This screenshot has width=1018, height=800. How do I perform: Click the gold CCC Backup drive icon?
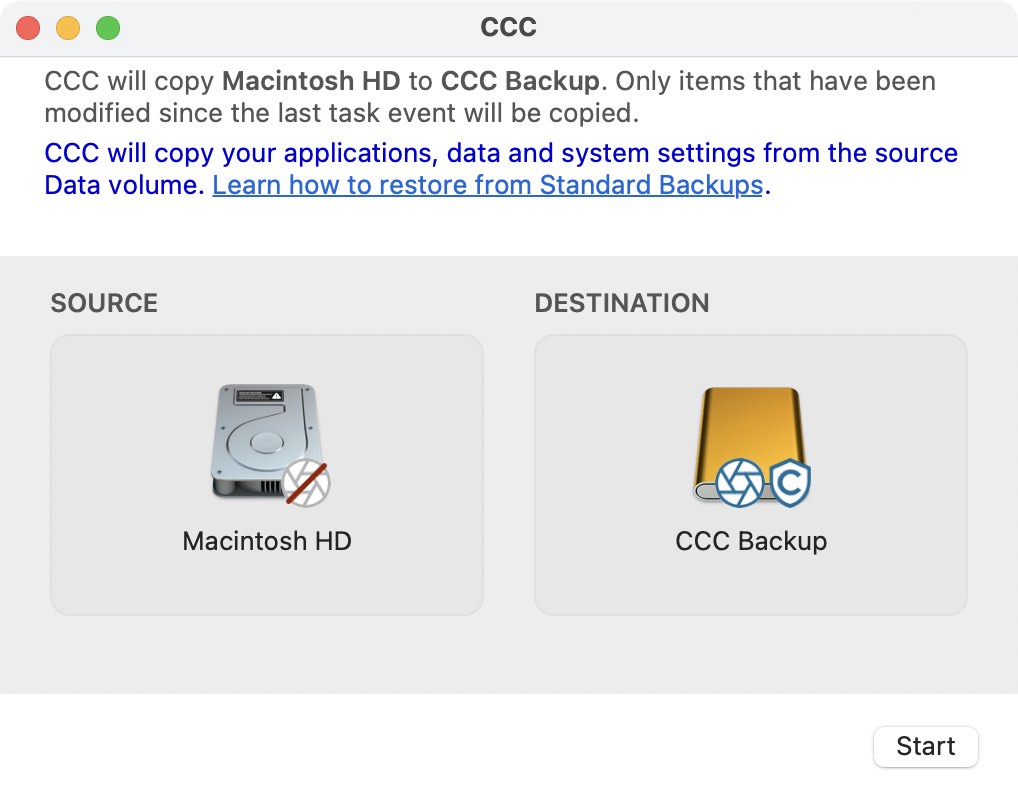pos(750,445)
